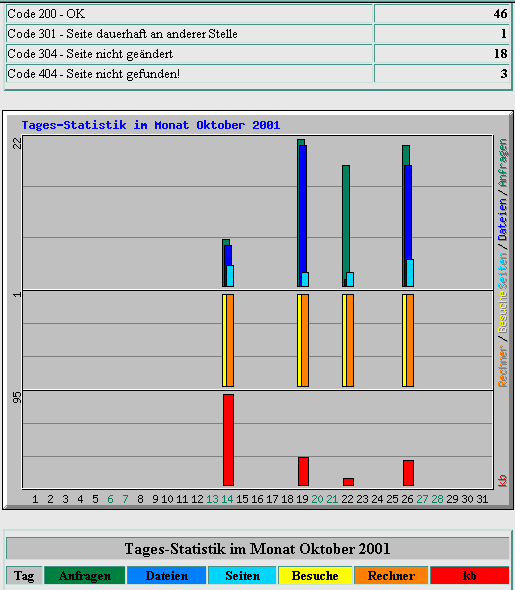
Task: Select 'Code 301 - Seite dauerhaft an anderer Stelle'
Action: tap(122, 34)
